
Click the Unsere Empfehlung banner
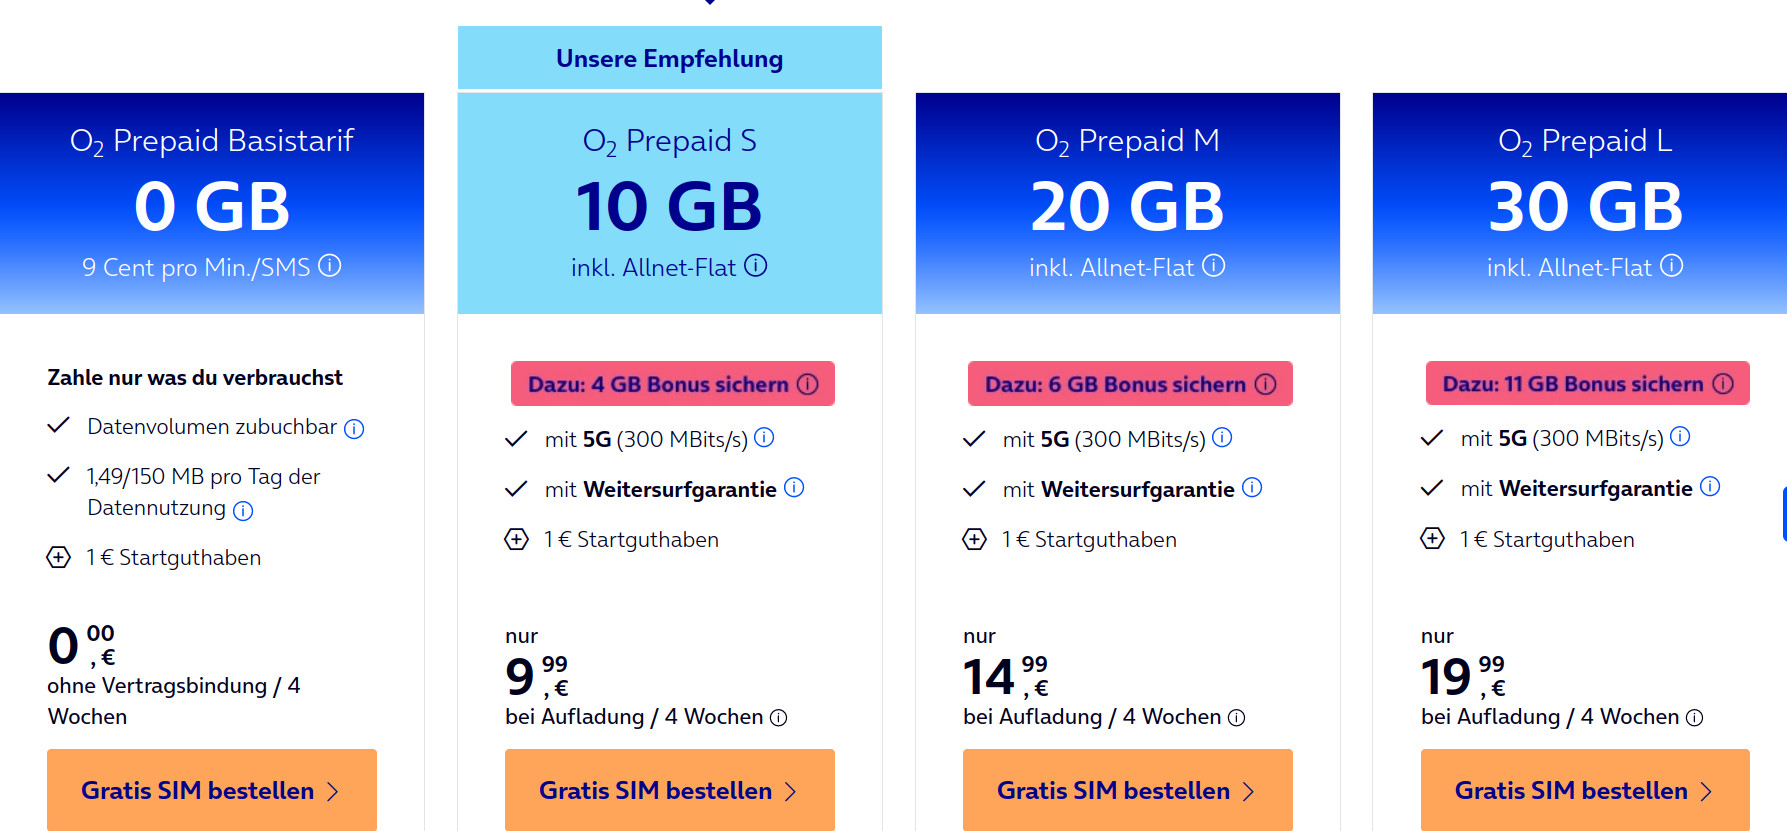[x=669, y=59]
